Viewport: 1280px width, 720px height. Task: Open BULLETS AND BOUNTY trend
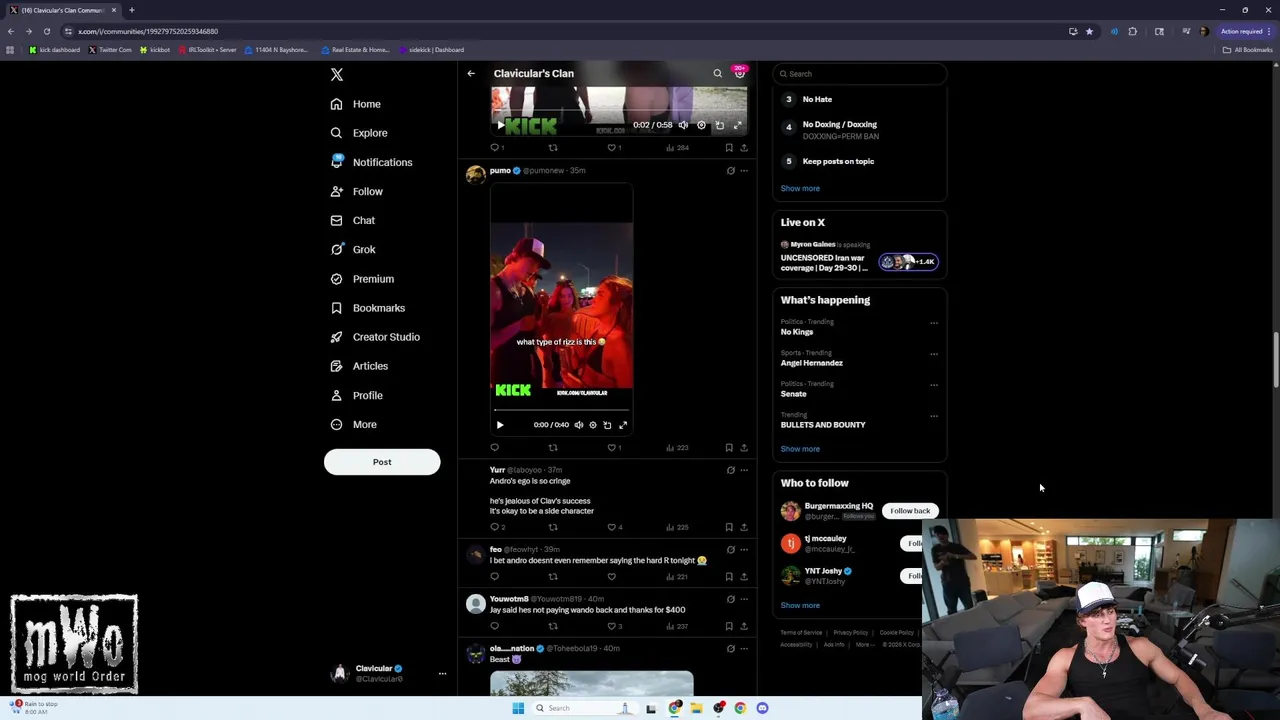pyautogui.click(x=823, y=425)
